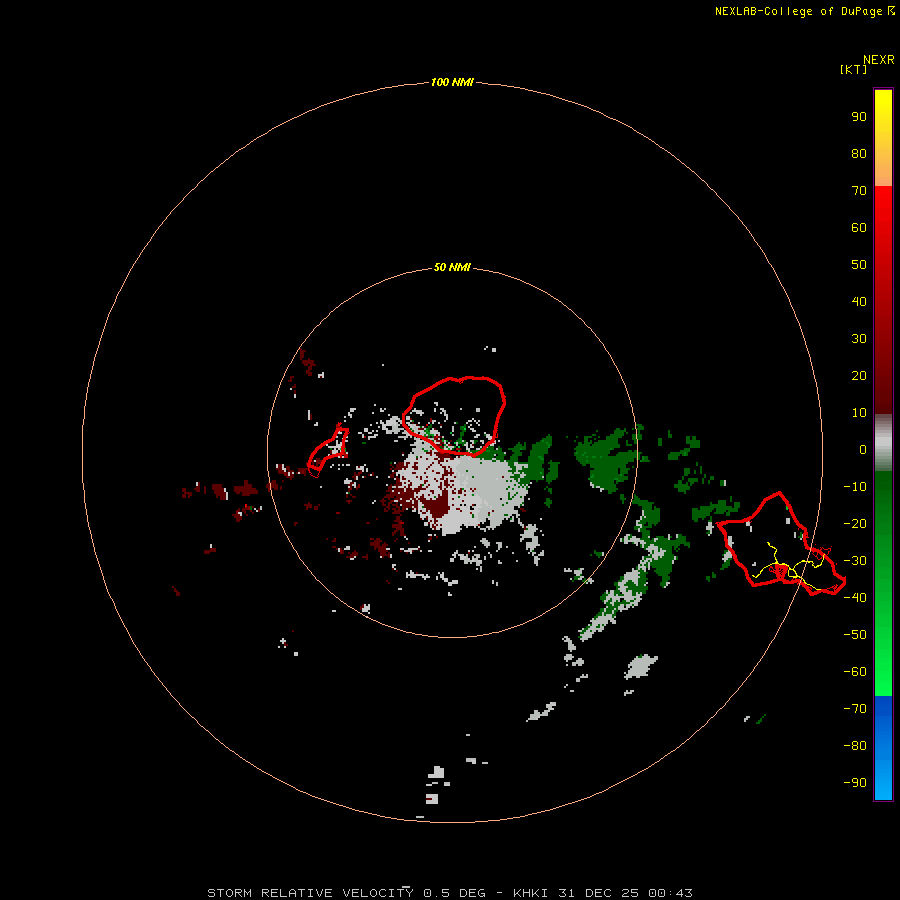Click the 50 value on the velocity scale

859,265
